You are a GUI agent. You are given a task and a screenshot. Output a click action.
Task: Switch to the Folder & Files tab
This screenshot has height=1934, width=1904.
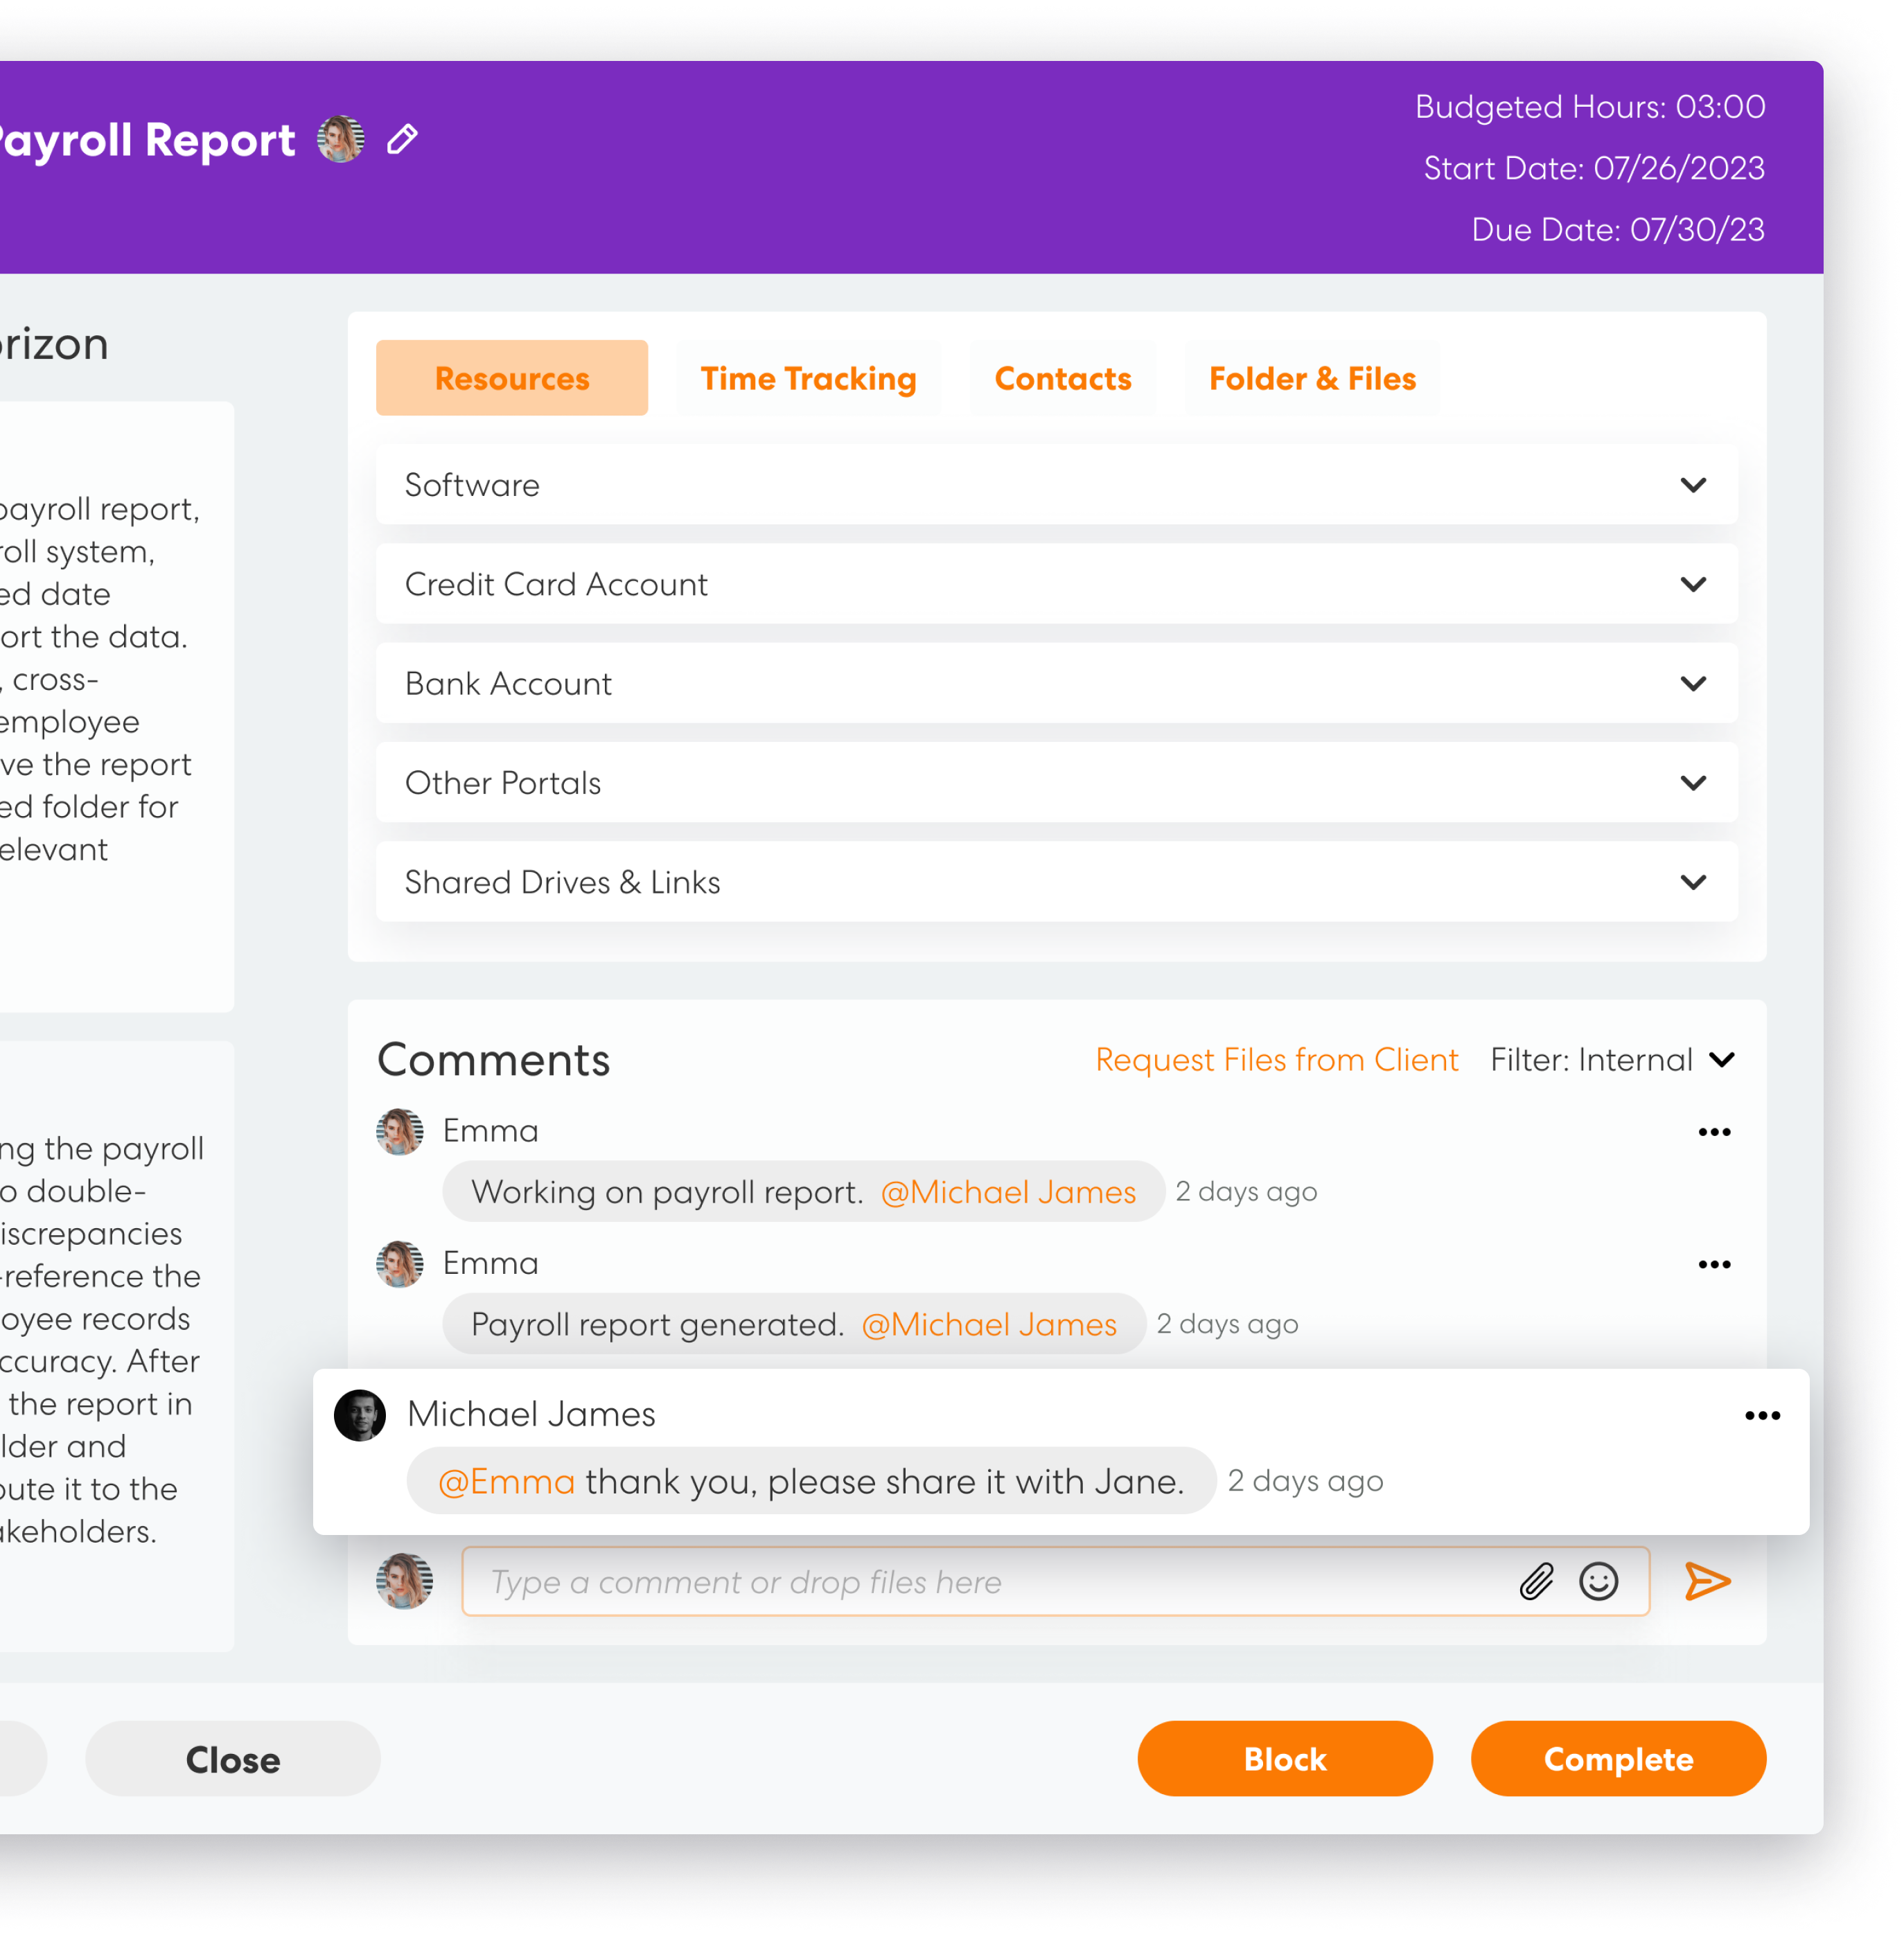pyautogui.click(x=1312, y=379)
